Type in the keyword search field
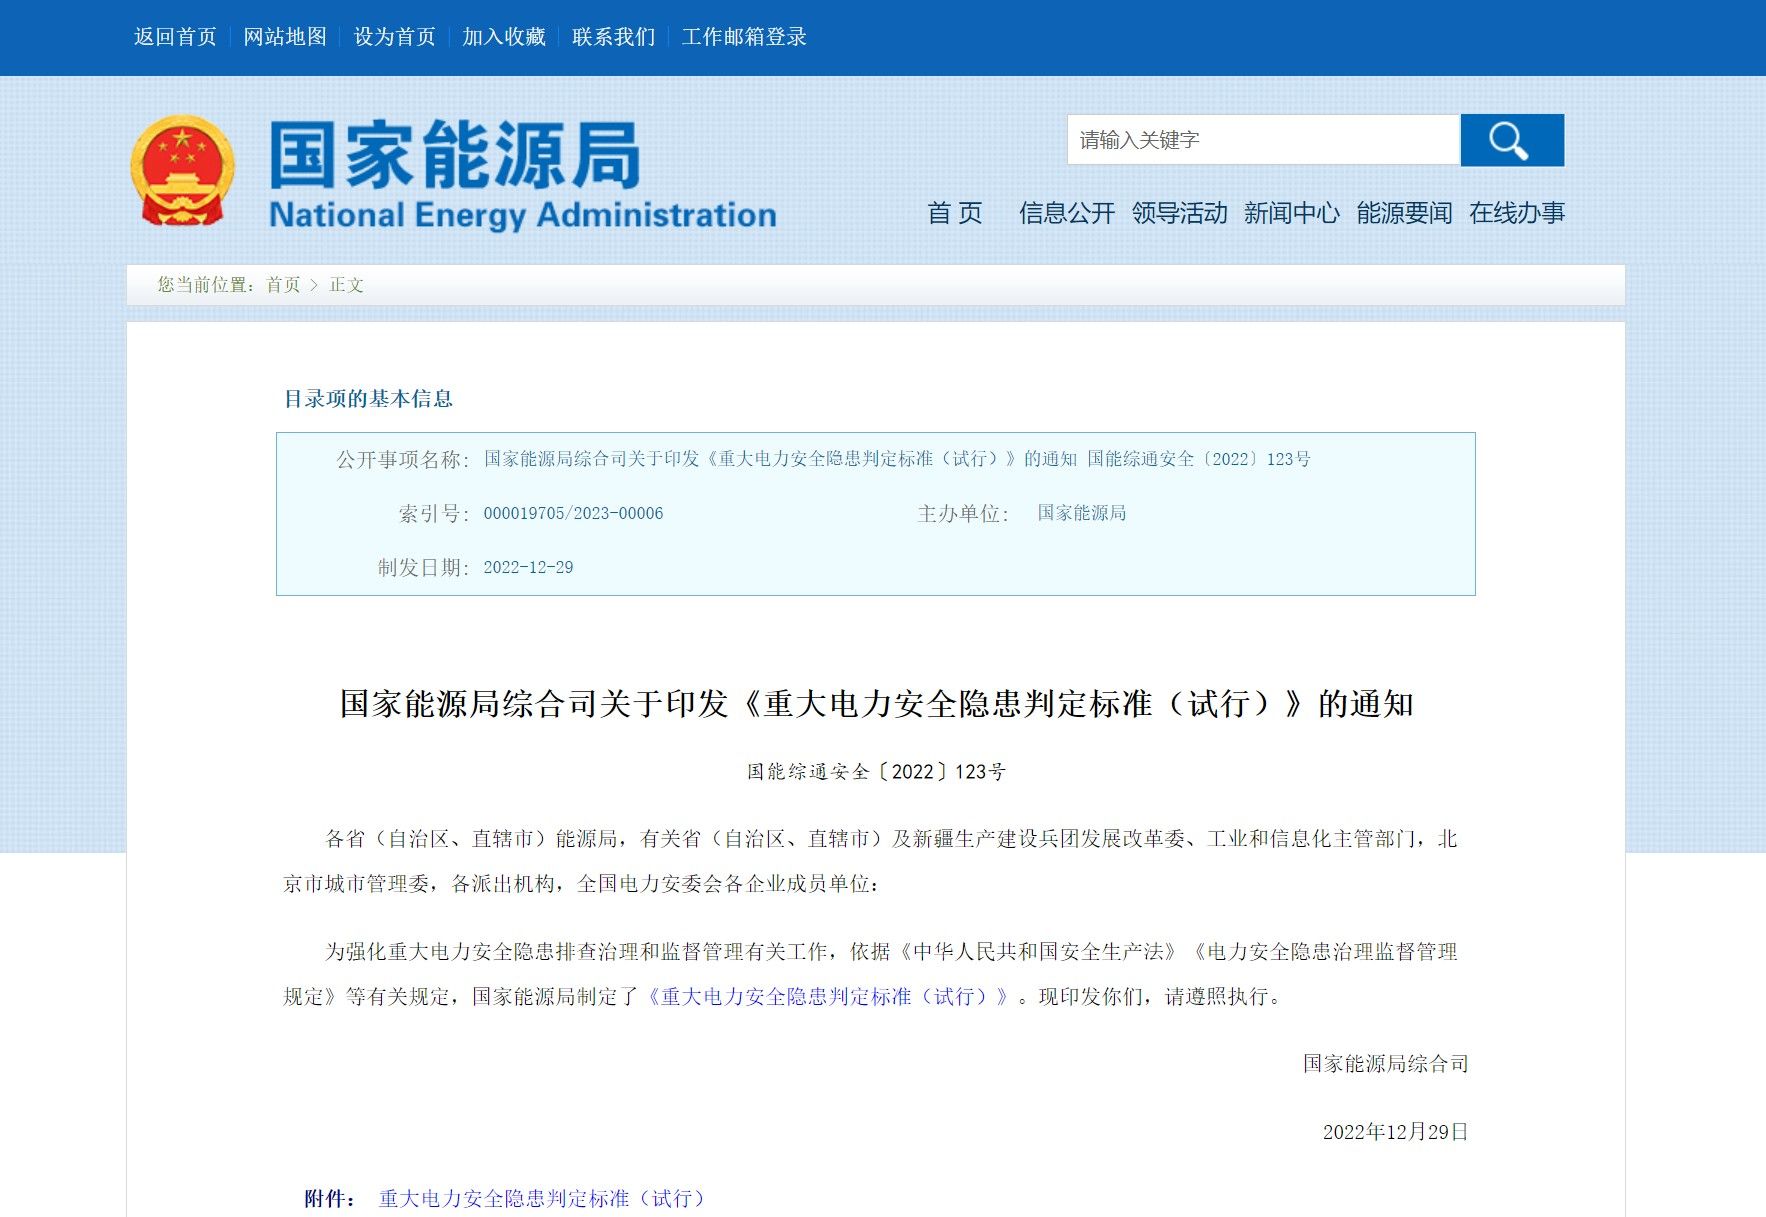Screen dimensions: 1766x1217 (1262, 140)
